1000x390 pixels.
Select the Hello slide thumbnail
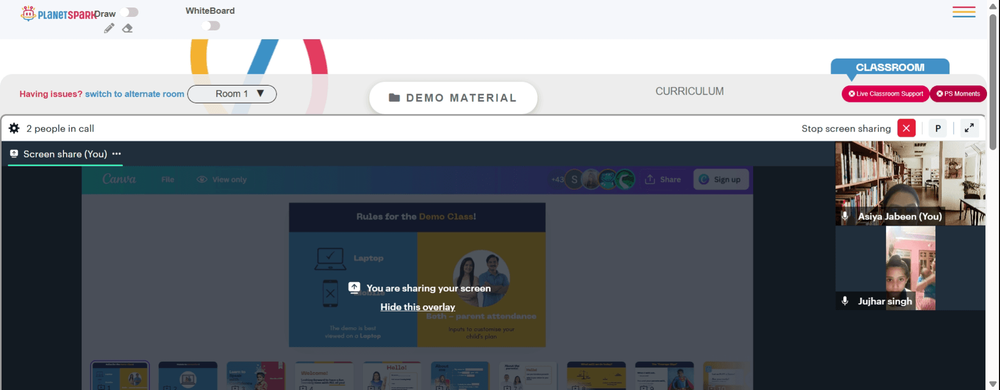[x=392, y=375]
